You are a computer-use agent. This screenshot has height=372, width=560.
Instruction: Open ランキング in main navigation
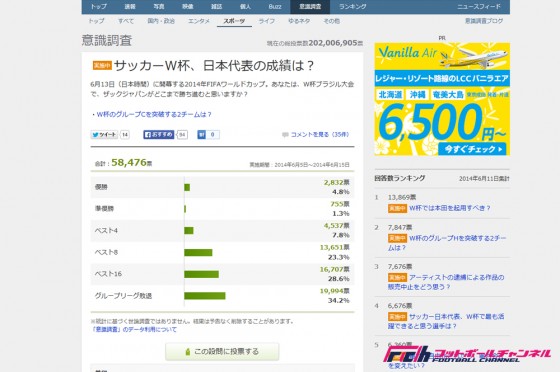point(352,6)
